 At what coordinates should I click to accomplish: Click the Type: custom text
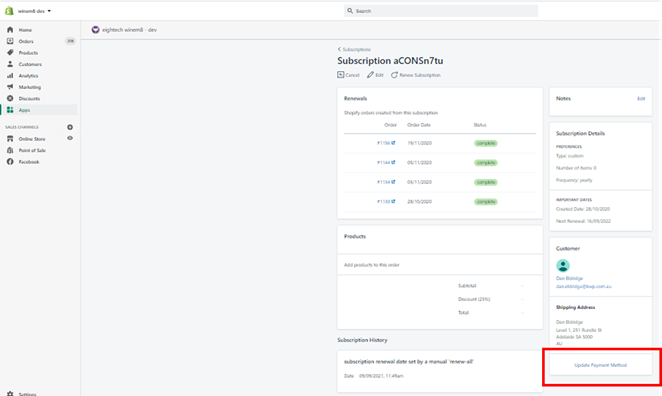pos(570,156)
